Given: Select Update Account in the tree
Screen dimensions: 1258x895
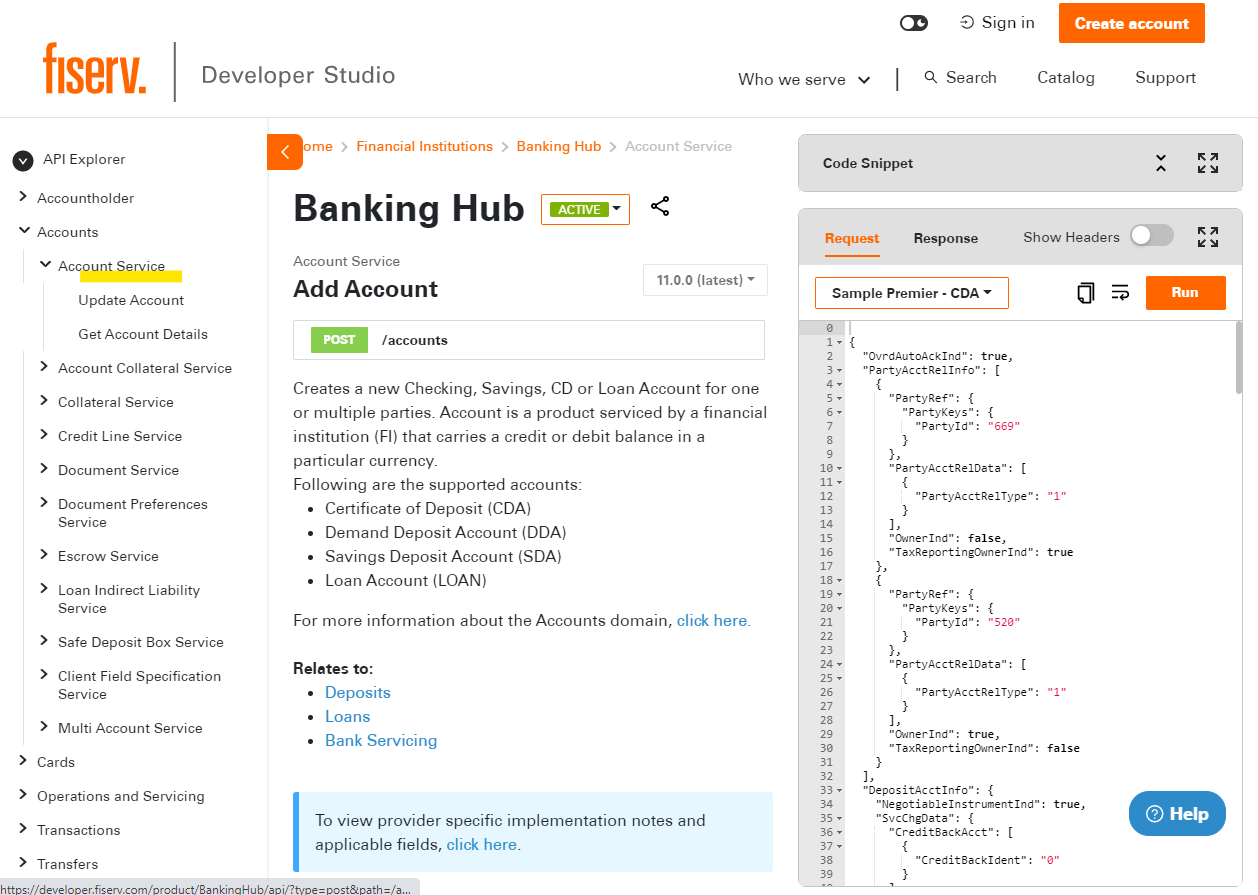Looking at the screenshot, I should (131, 300).
